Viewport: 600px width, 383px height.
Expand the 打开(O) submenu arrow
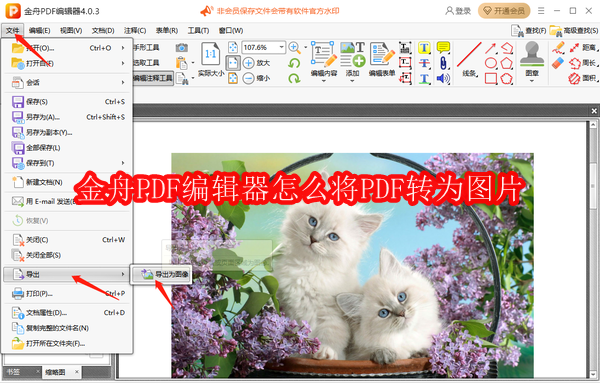coord(123,48)
